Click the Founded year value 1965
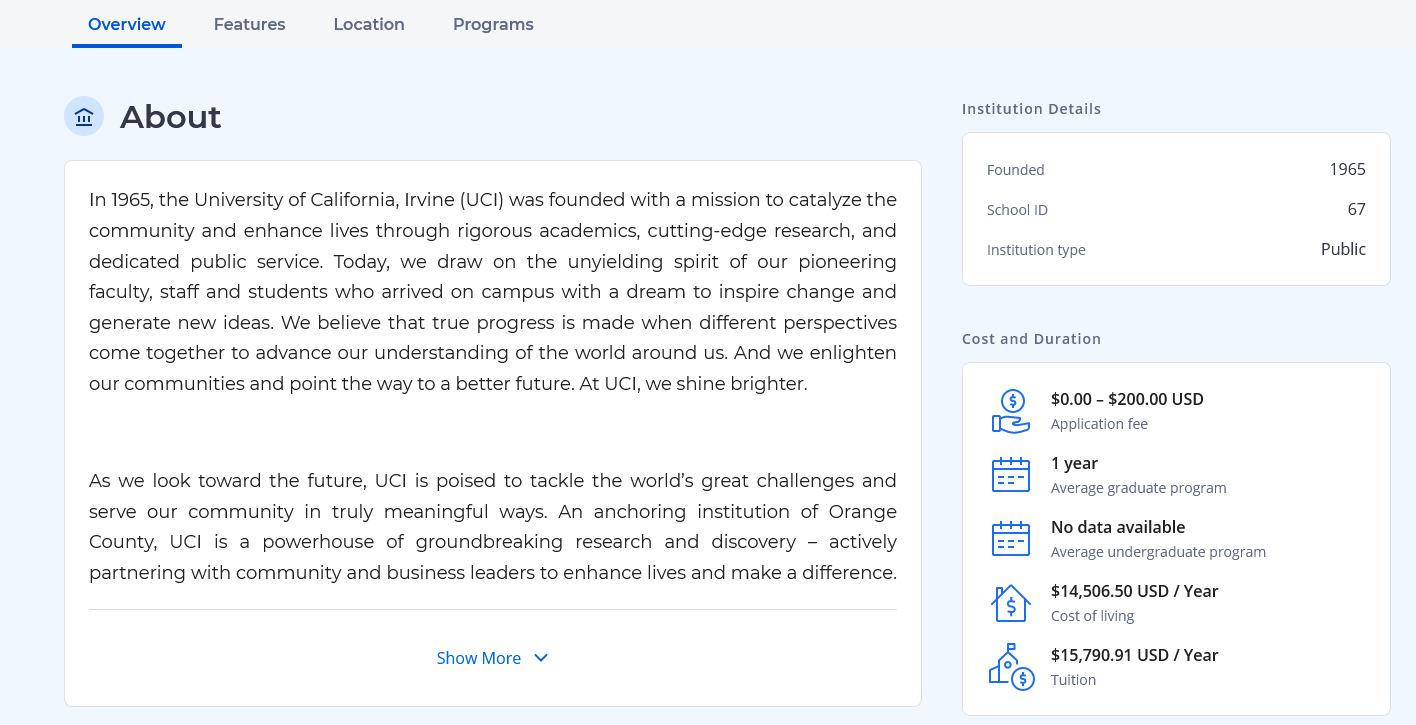1416x725 pixels. pyautogui.click(x=1347, y=169)
